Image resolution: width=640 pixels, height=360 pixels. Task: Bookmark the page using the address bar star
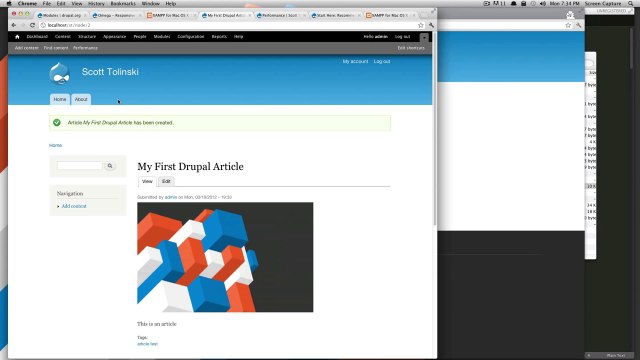click(x=421, y=25)
